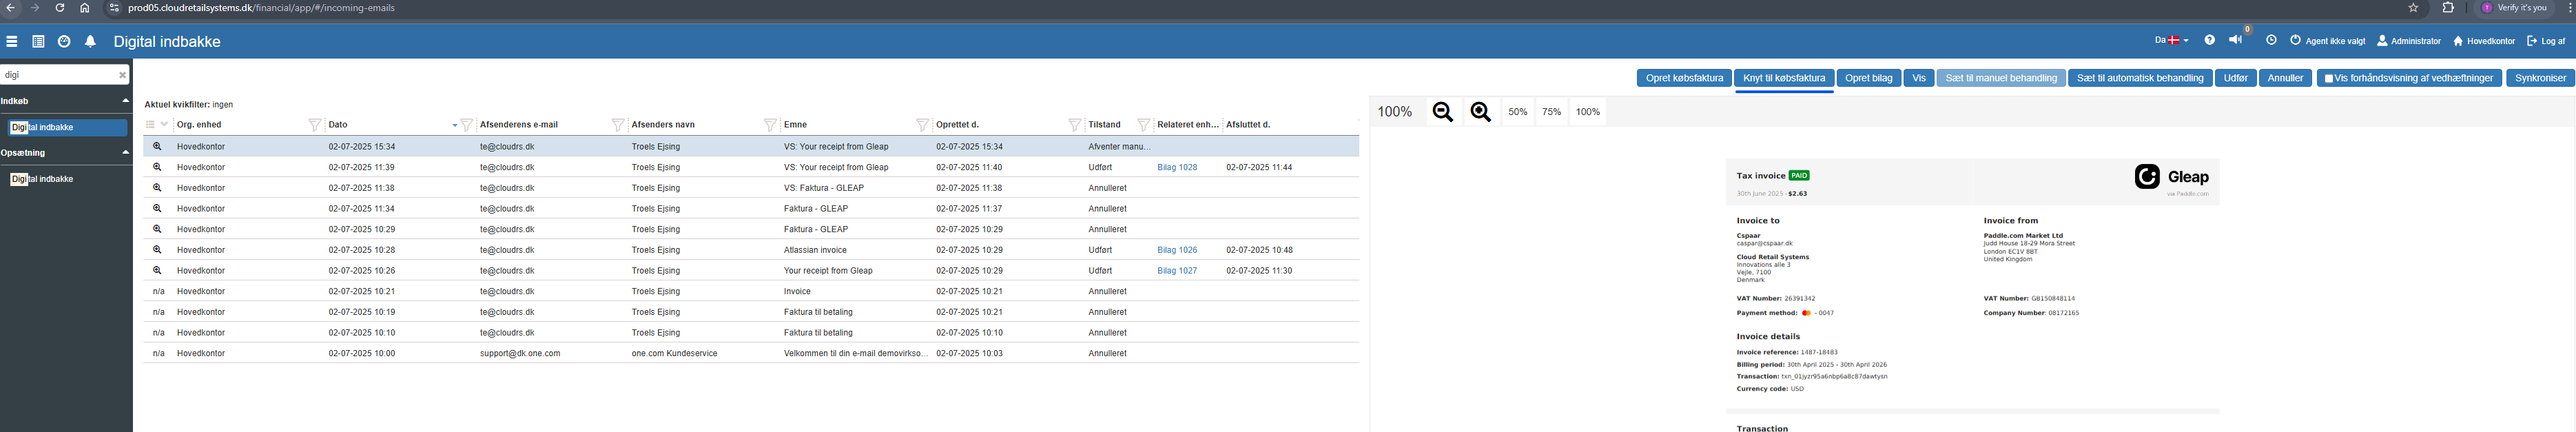The width and height of the screenshot is (2576, 432).
Task: Select the one.com Kundeservice email row
Action: coord(751,353)
